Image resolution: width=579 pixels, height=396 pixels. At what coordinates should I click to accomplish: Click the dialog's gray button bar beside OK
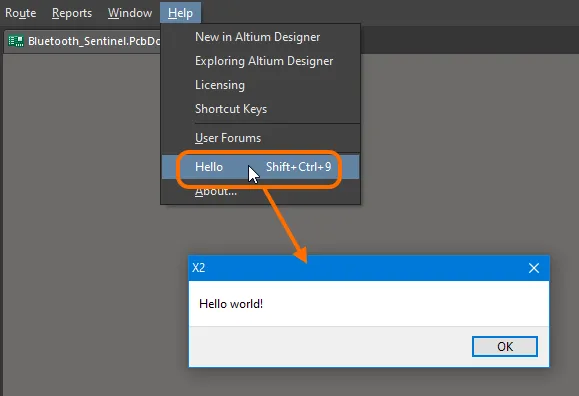[329, 346]
